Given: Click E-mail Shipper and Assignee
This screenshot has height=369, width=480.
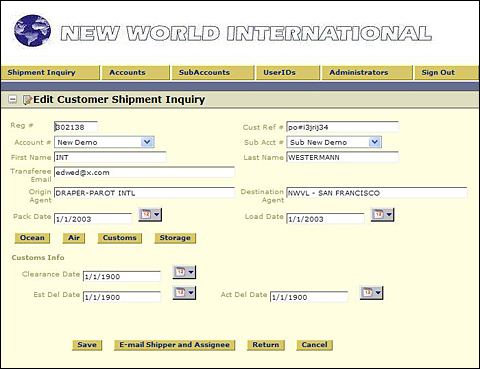Looking at the screenshot, I should click(x=174, y=345).
